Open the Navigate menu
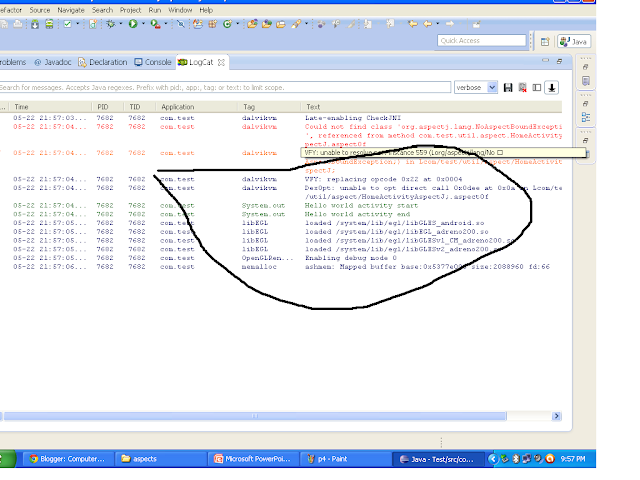The height and width of the screenshot is (480, 640). tap(71, 10)
